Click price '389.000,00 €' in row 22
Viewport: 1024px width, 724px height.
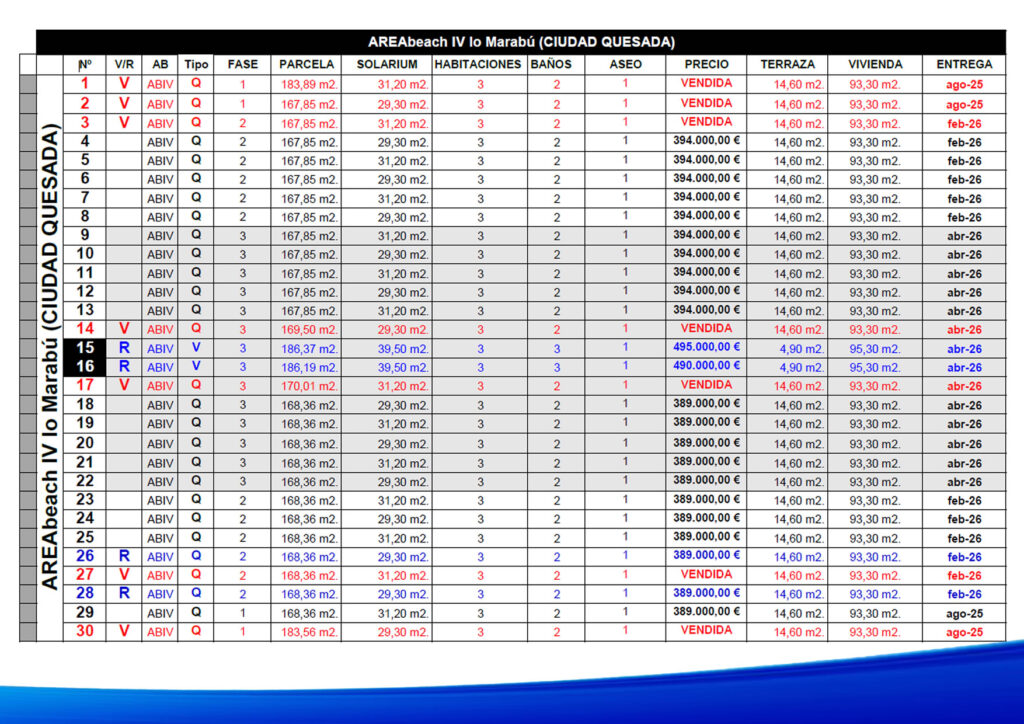(706, 480)
